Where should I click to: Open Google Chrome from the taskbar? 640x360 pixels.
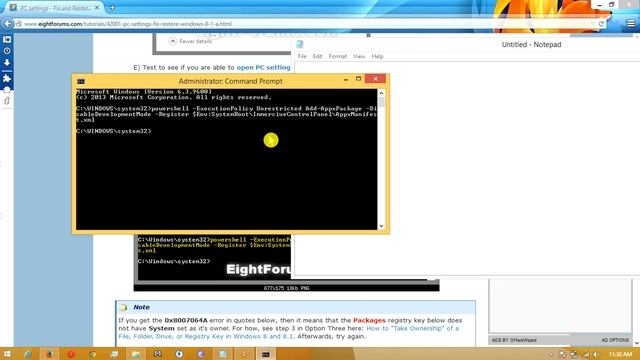pyautogui.click(x=93, y=354)
